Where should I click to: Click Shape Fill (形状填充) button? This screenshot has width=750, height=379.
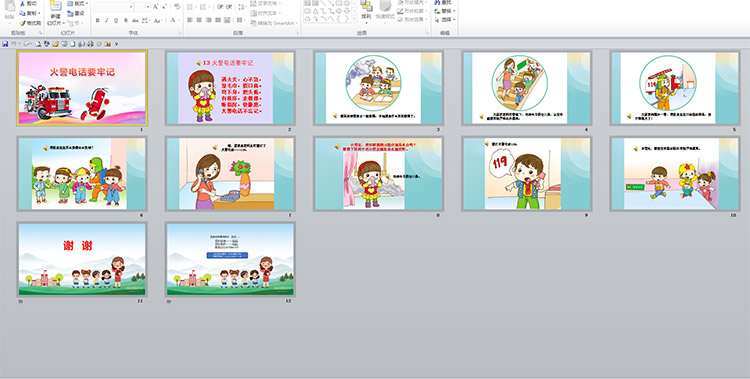click(412, 2)
